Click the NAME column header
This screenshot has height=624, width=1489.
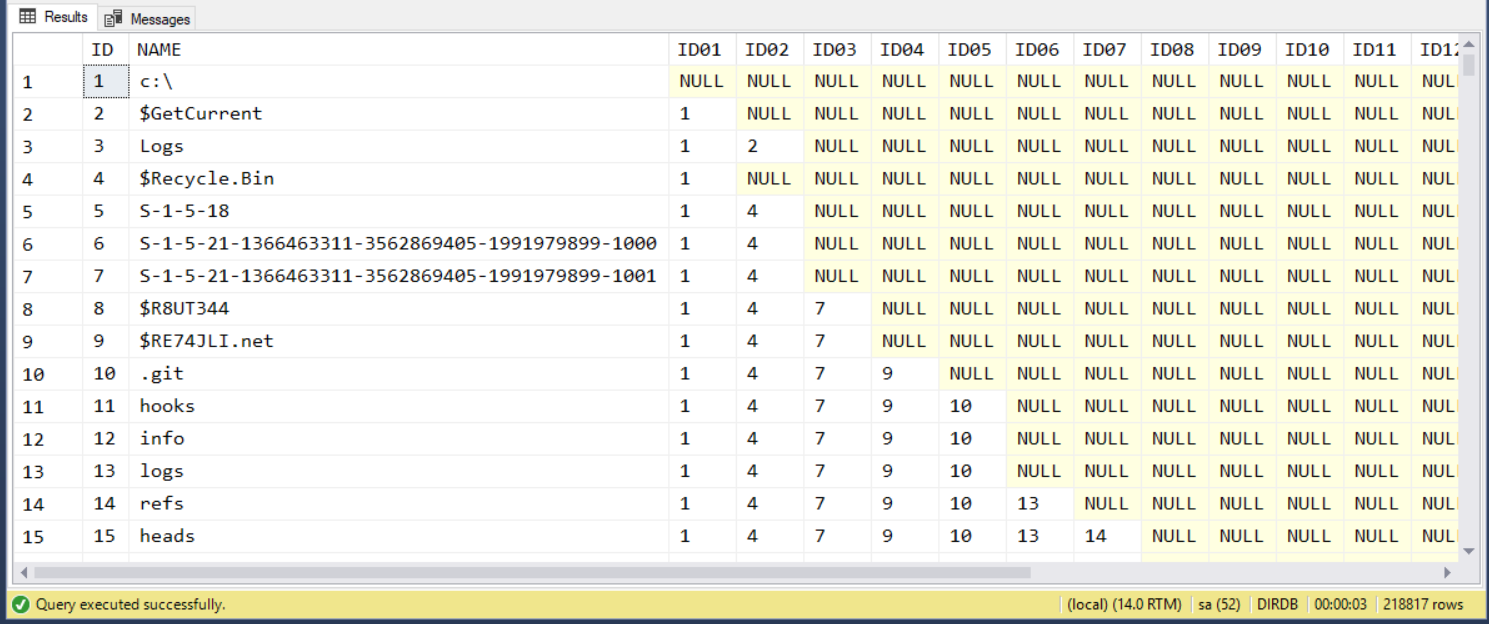[159, 49]
